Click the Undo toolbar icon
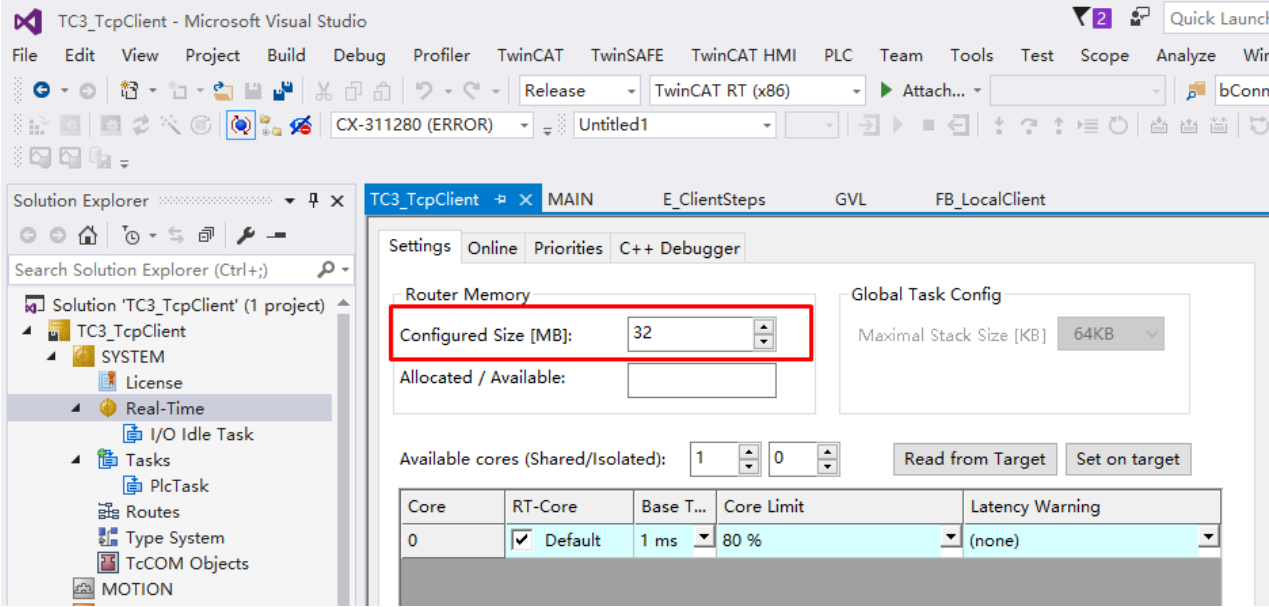The height and width of the screenshot is (607, 1269). tap(424, 91)
